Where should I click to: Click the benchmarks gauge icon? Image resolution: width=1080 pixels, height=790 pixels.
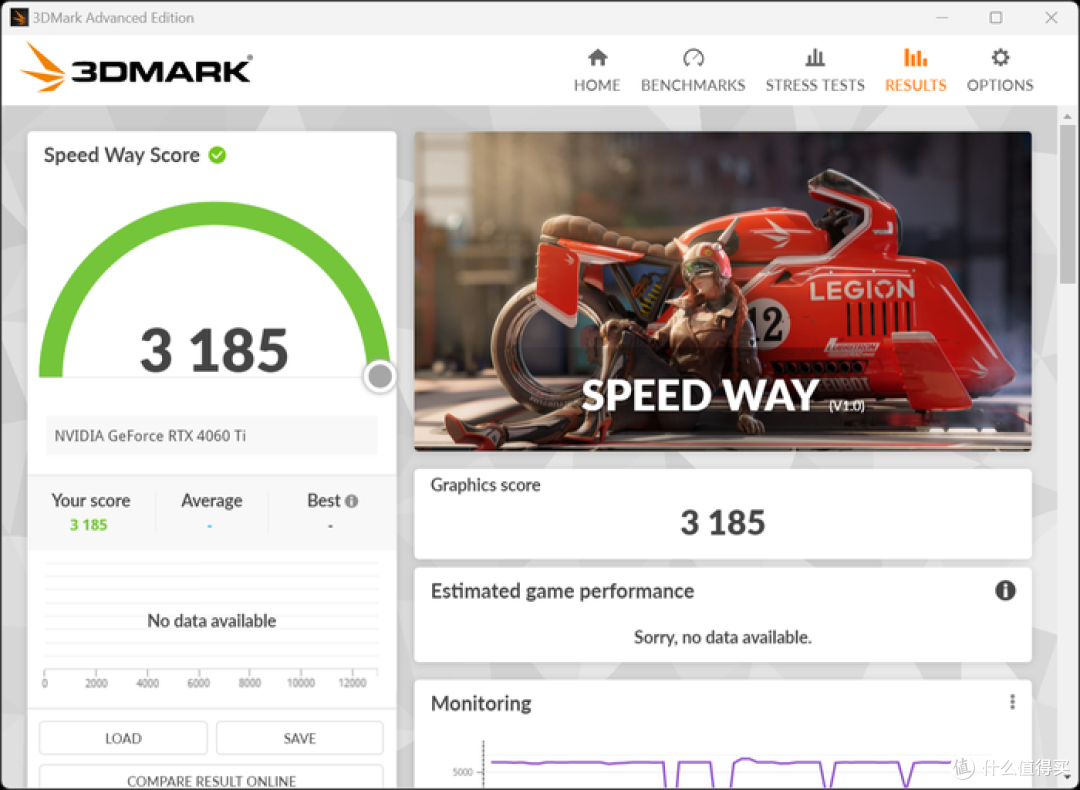693,57
